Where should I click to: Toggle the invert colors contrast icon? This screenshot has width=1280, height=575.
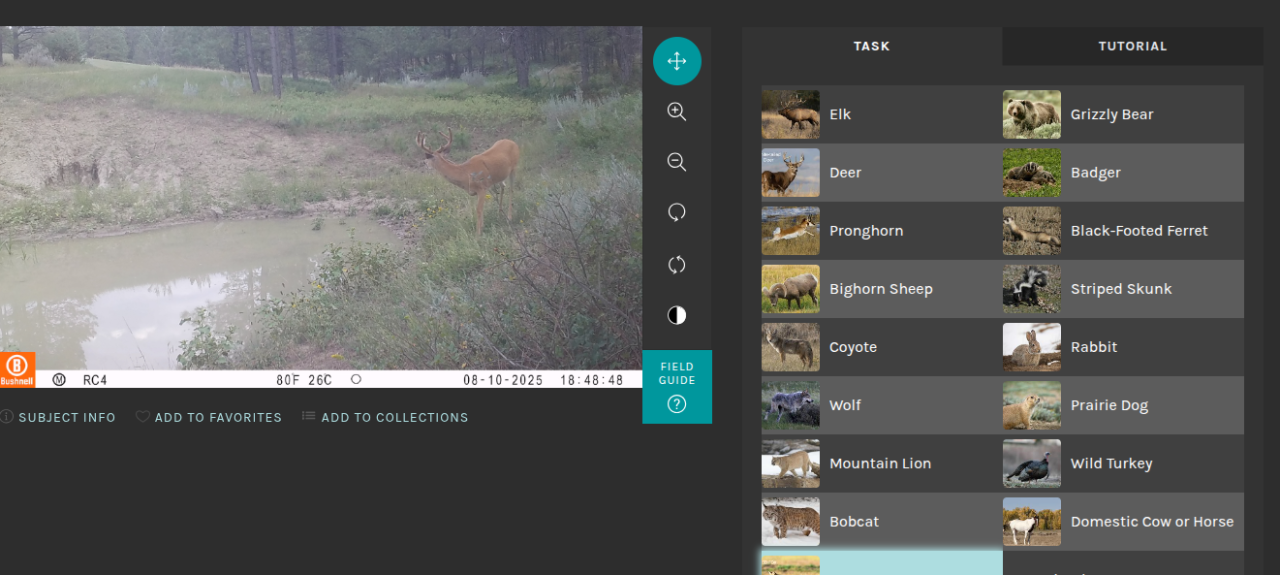click(x=677, y=316)
